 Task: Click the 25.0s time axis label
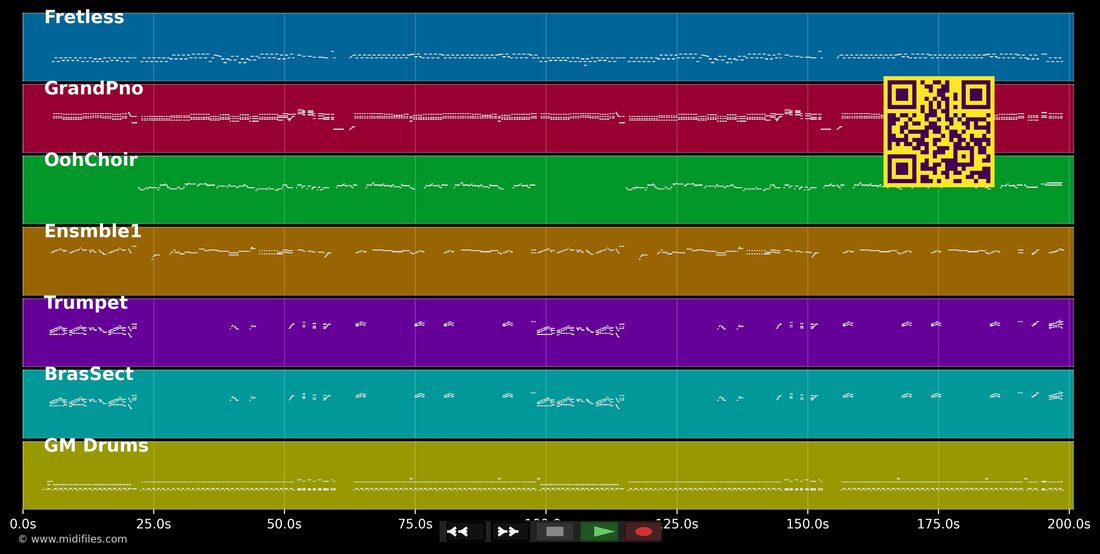(154, 524)
